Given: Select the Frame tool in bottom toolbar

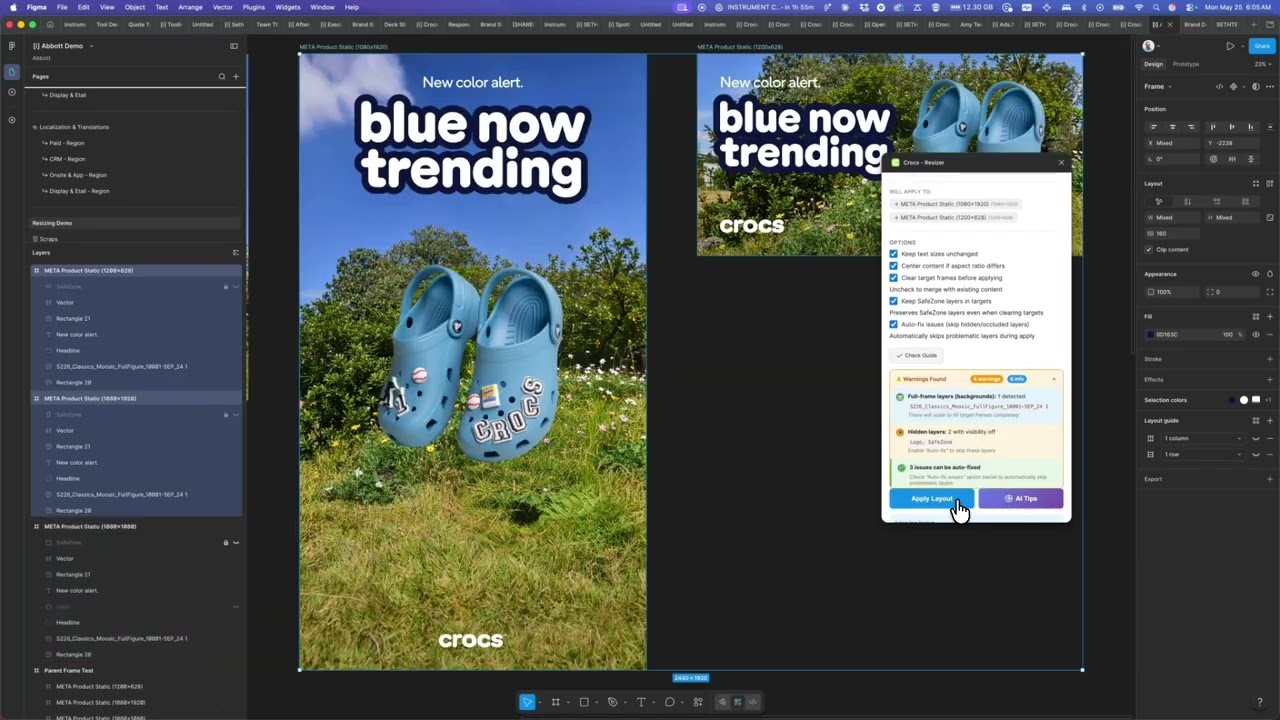Looking at the screenshot, I should (x=556, y=702).
